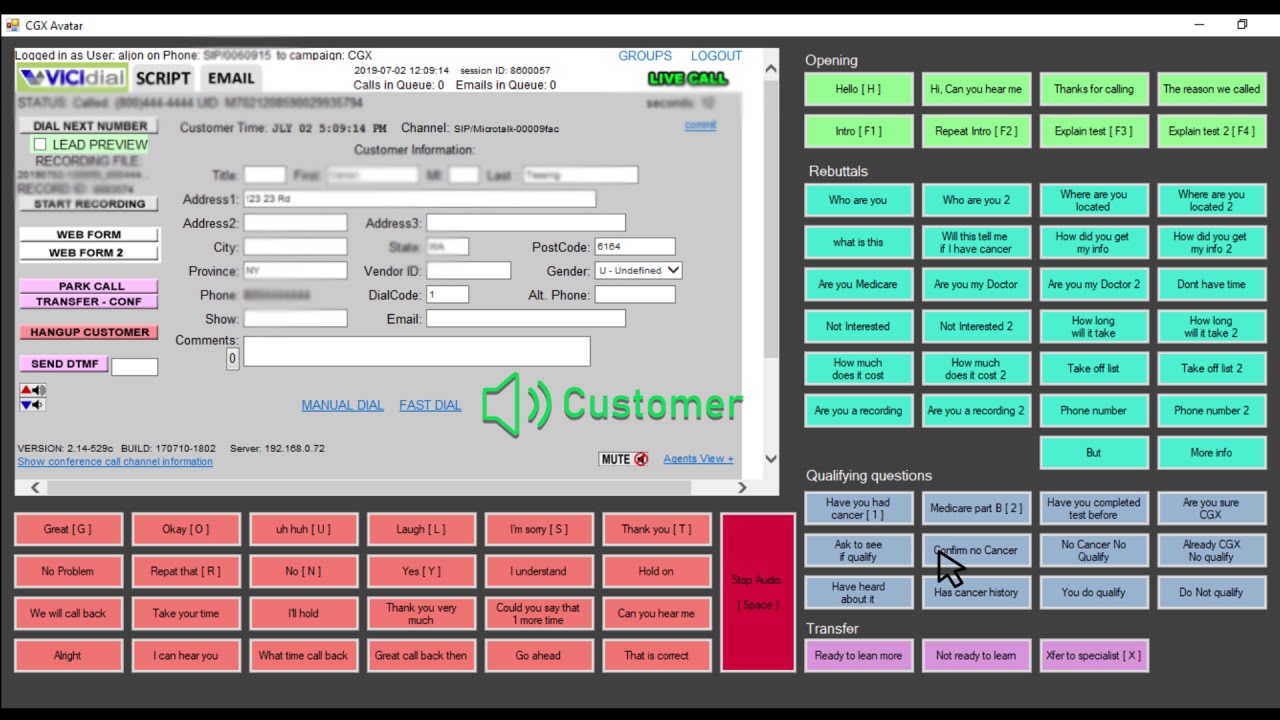The width and height of the screenshot is (1280, 720).
Task: Click the volume up speaker icon
Action: pyautogui.click(x=33, y=390)
